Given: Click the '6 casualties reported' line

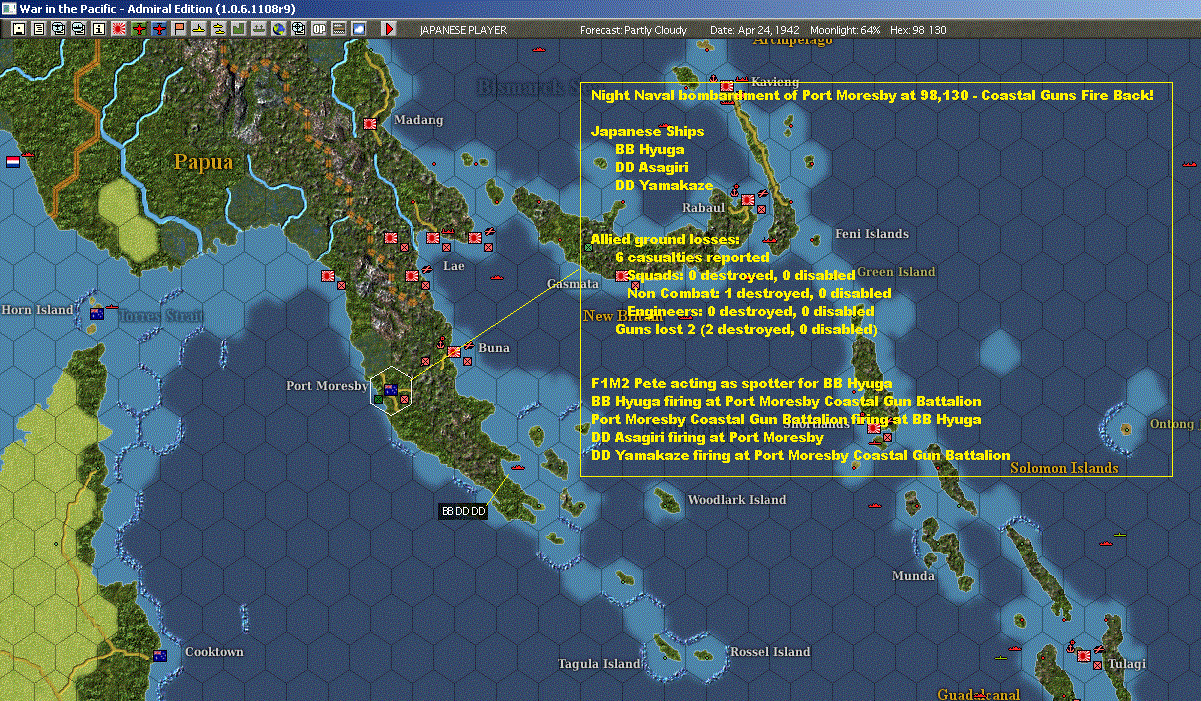Looking at the screenshot, I should [x=692, y=257].
